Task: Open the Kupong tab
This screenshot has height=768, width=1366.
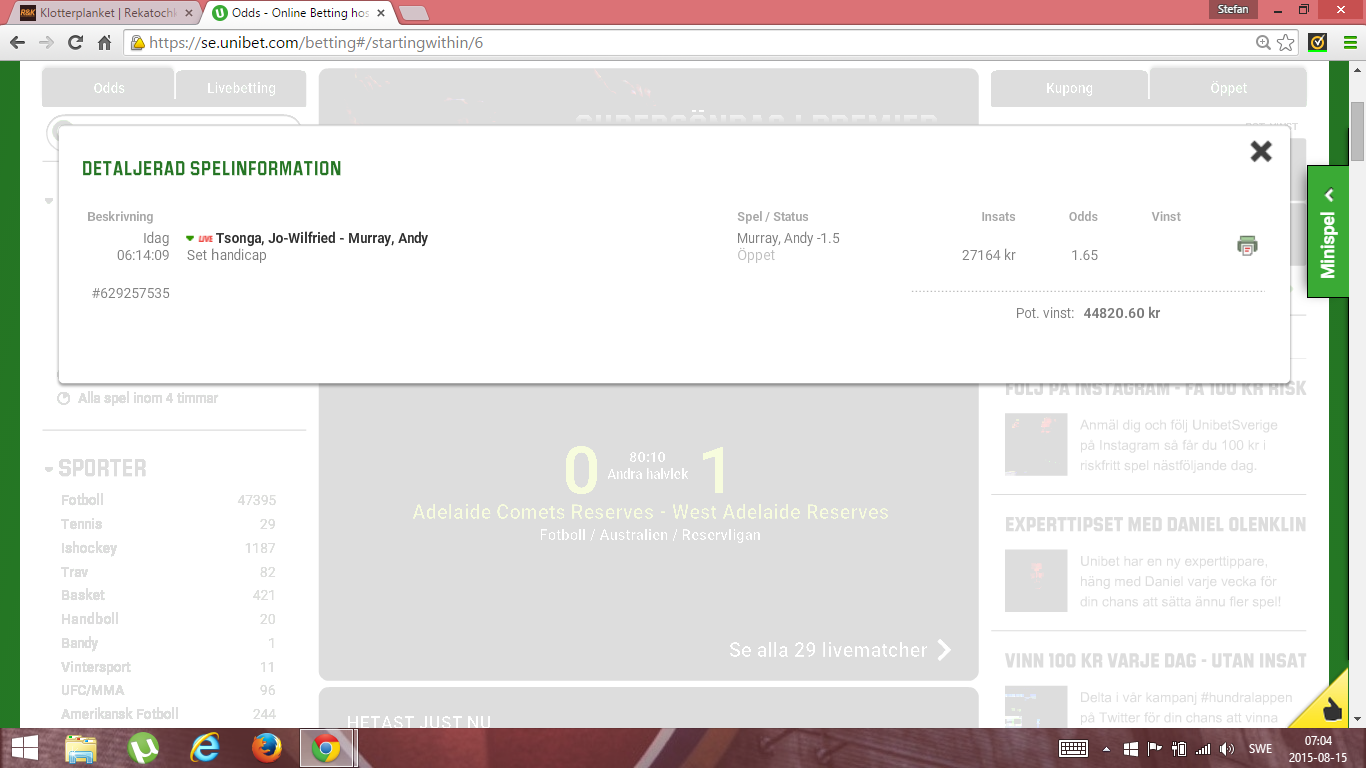Action: tap(1069, 88)
